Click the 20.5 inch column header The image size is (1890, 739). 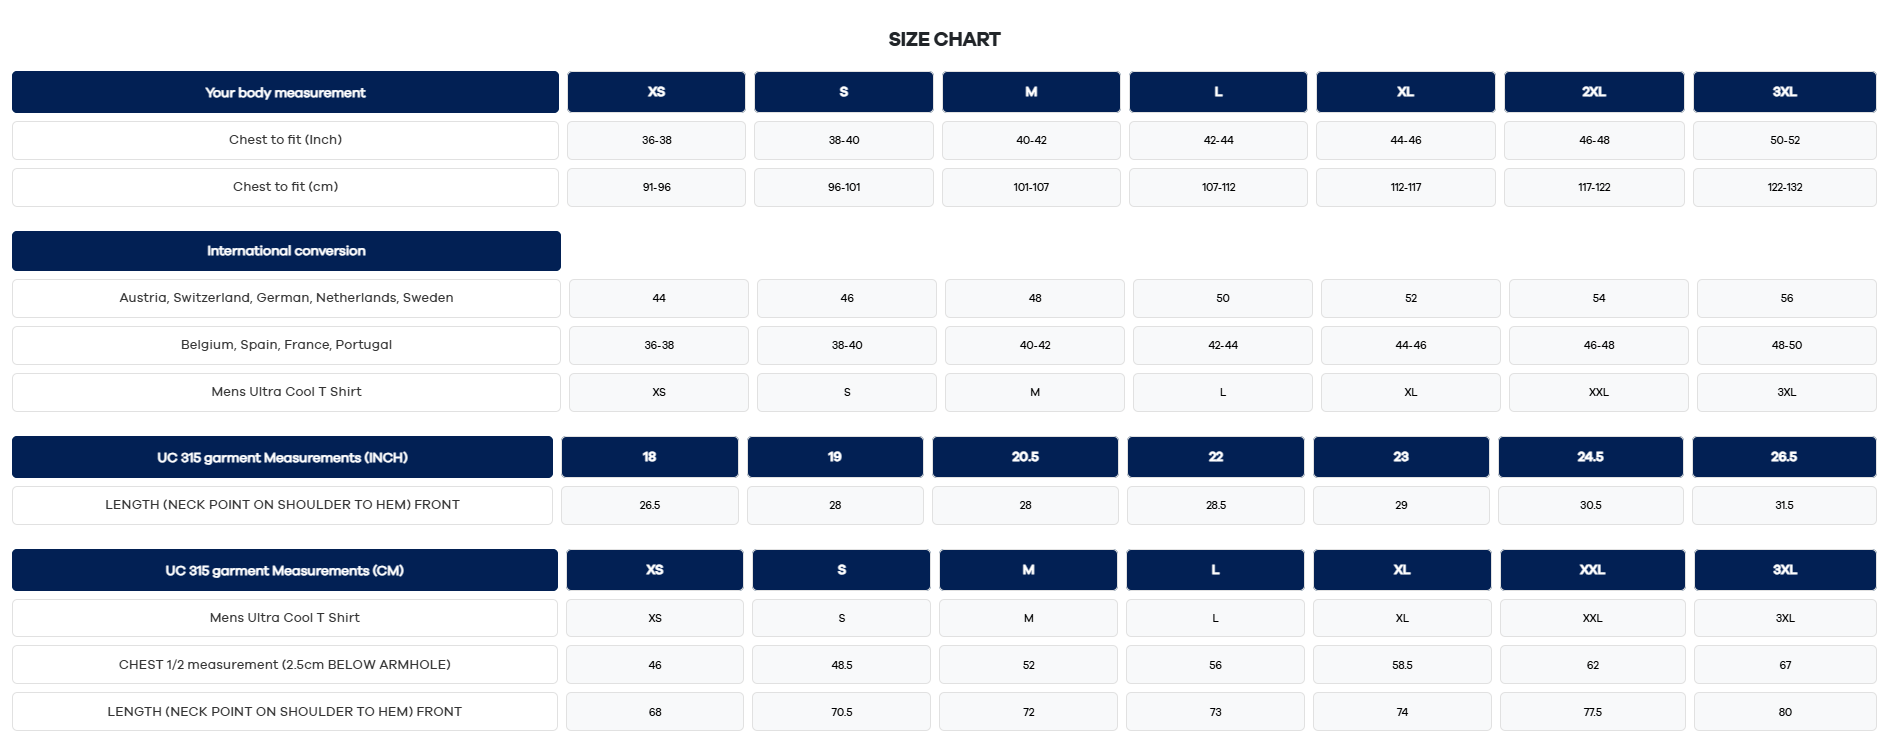tap(1025, 457)
